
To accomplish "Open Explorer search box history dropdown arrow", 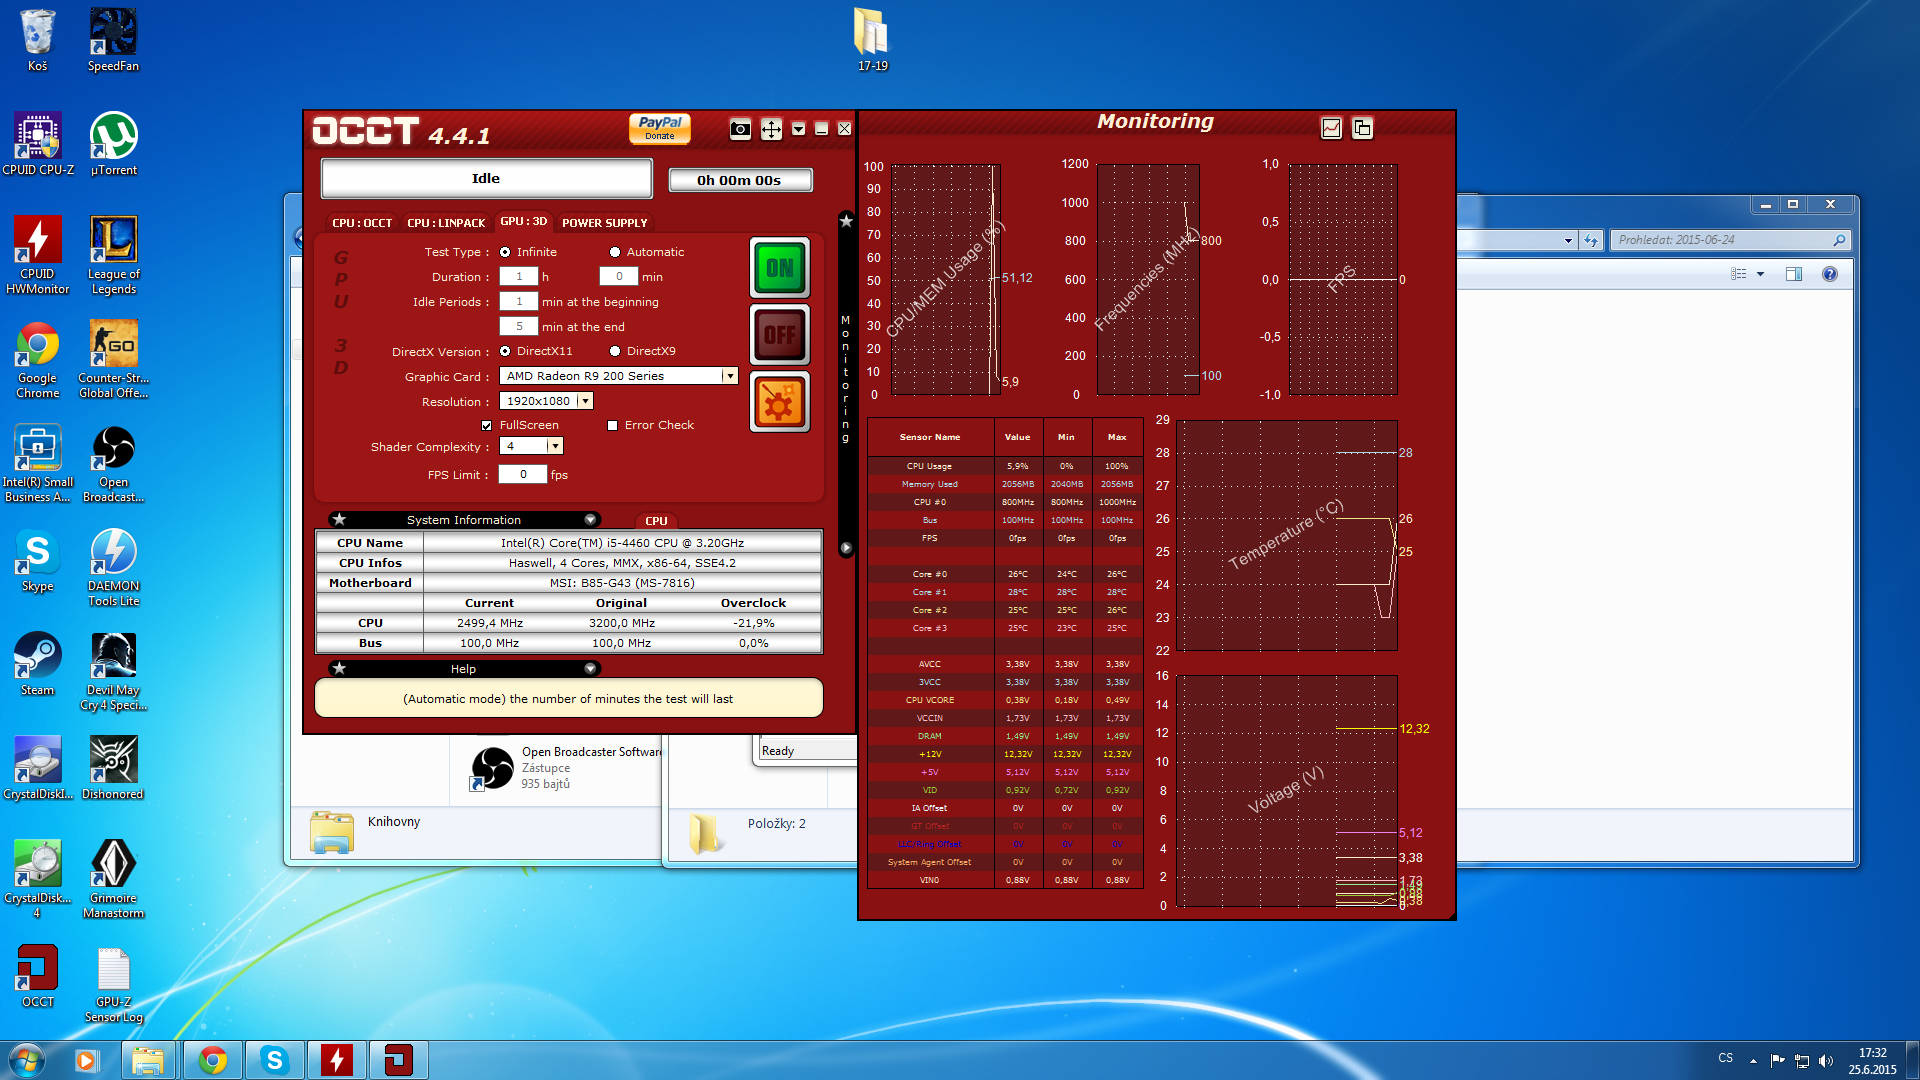I will pos(1568,240).
